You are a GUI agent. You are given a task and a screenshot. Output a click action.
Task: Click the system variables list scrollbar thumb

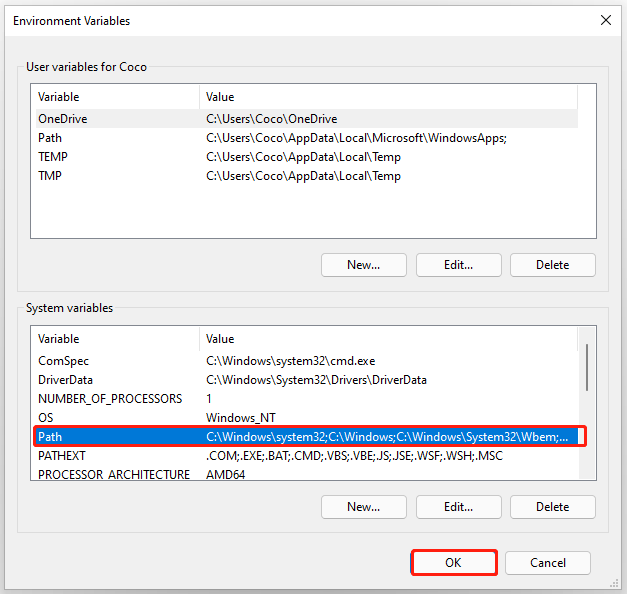pos(587,367)
